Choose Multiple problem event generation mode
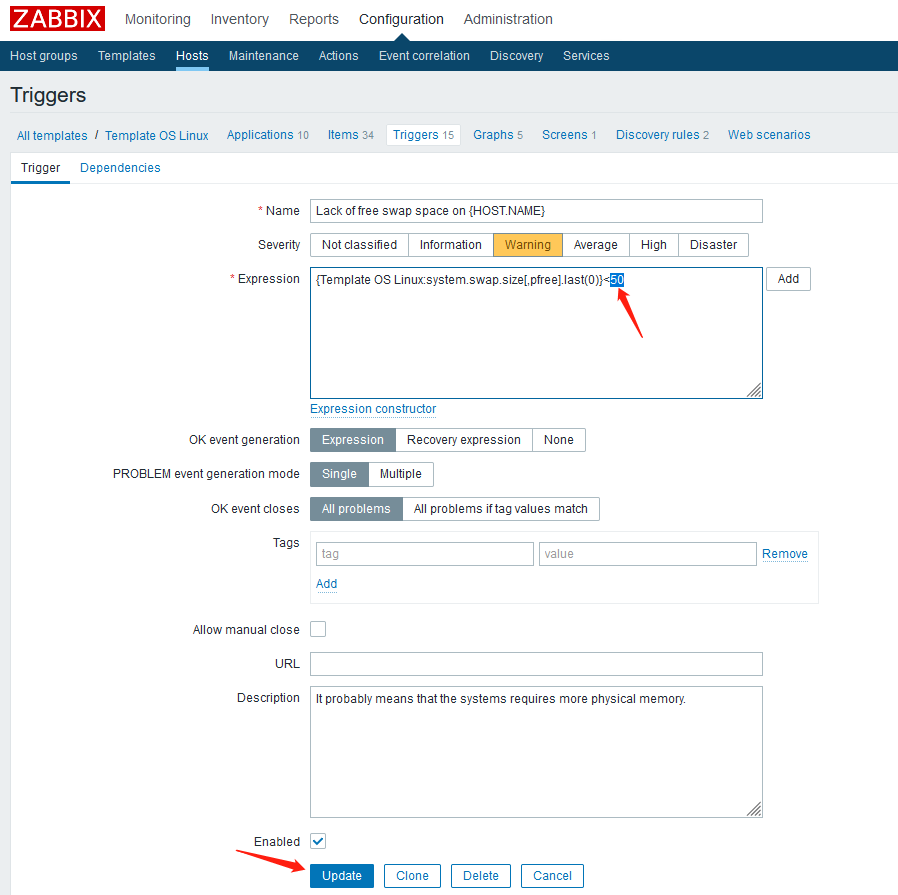The image size is (898, 895). (400, 474)
